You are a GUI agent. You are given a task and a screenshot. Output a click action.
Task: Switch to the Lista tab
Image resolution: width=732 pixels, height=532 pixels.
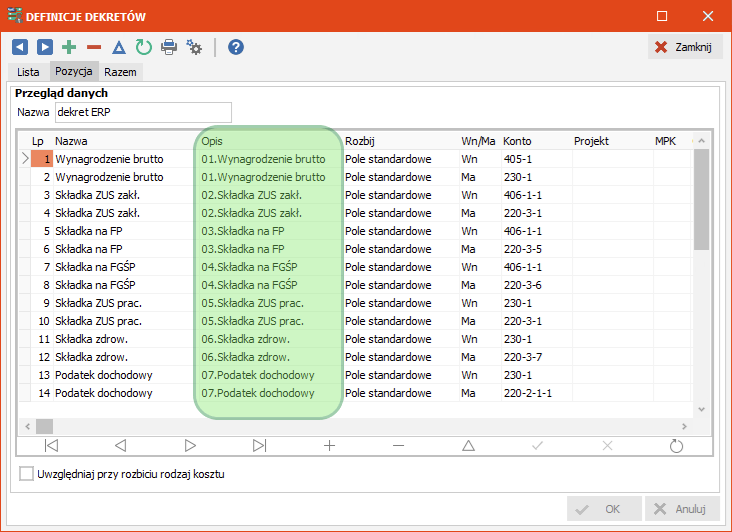[28, 72]
